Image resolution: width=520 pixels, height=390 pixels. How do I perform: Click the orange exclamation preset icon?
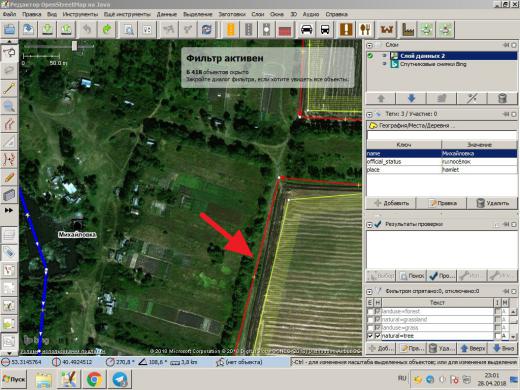click(x=346, y=29)
